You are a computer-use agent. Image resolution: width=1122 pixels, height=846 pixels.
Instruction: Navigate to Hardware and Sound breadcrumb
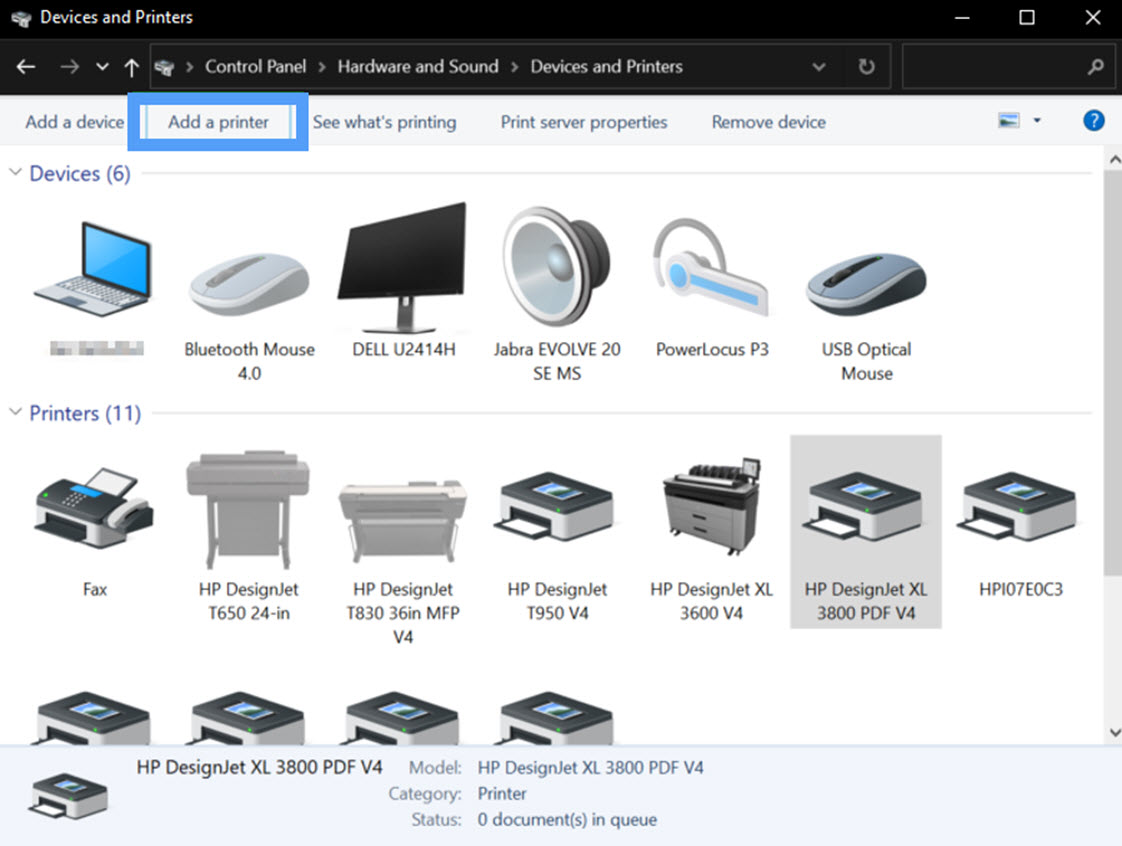pyautogui.click(x=418, y=67)
